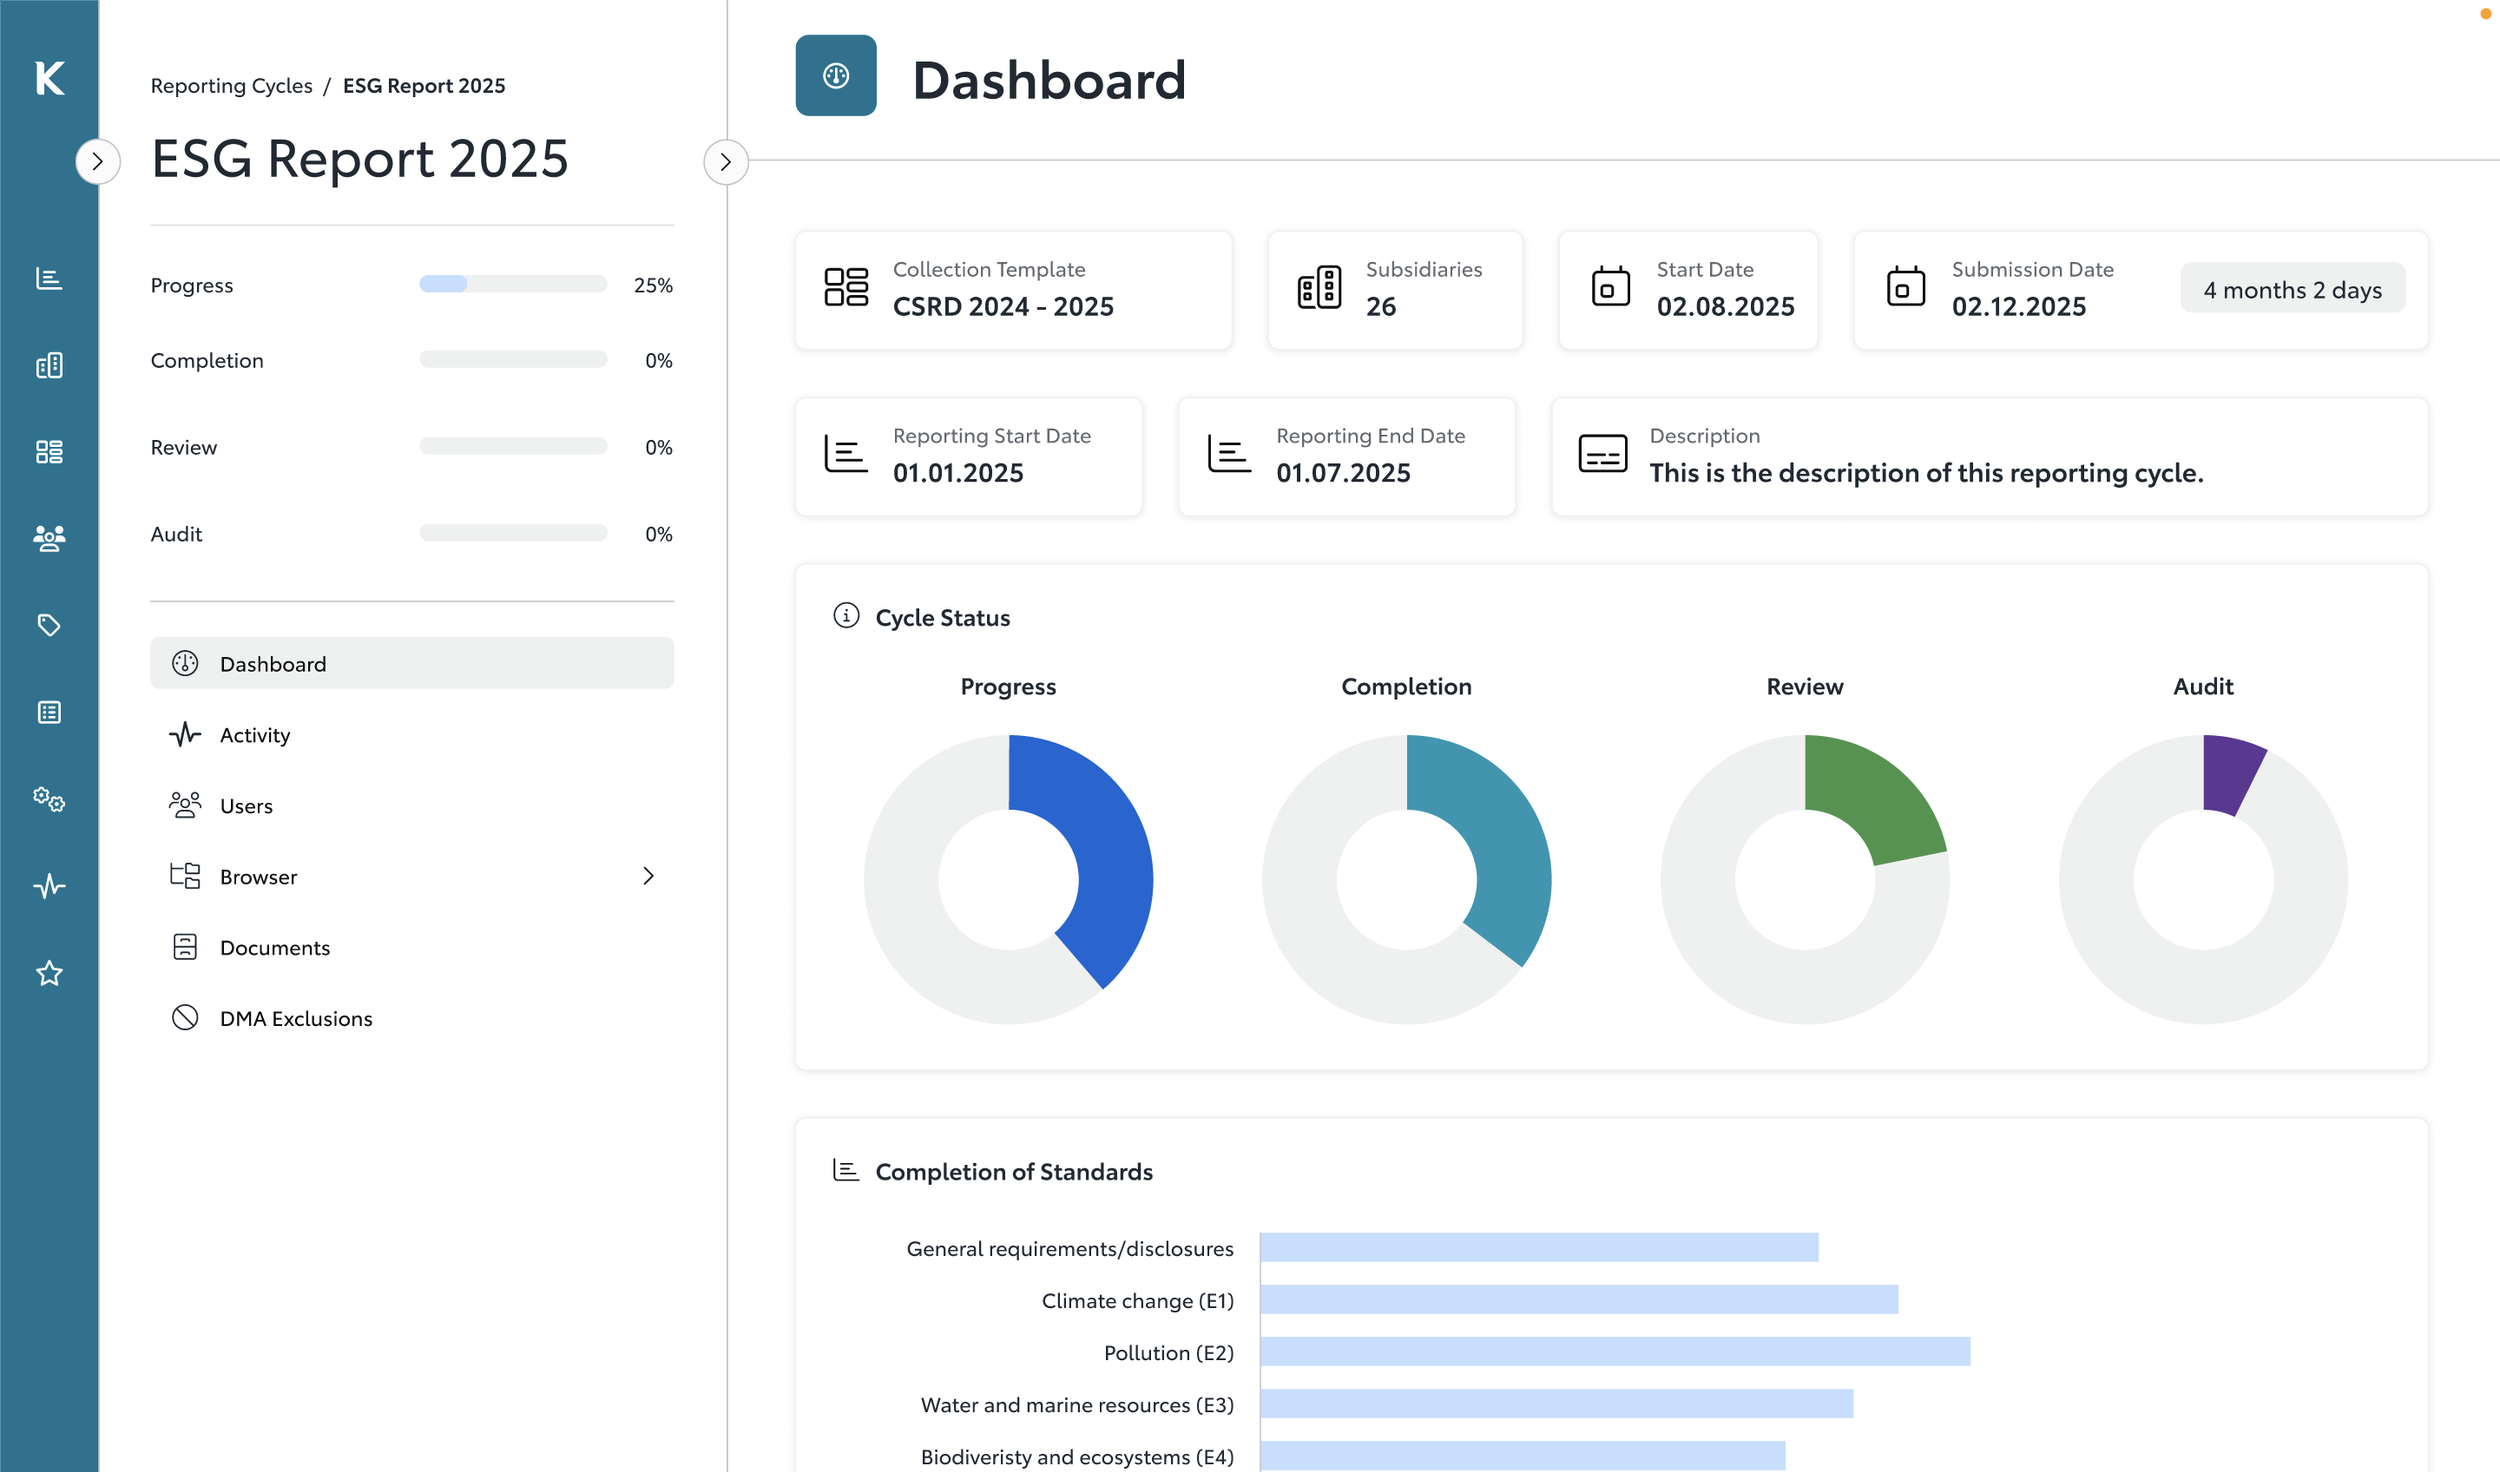Click the activity pulse icon in sidebar
2500x1472 pixels.
point(49,886)
